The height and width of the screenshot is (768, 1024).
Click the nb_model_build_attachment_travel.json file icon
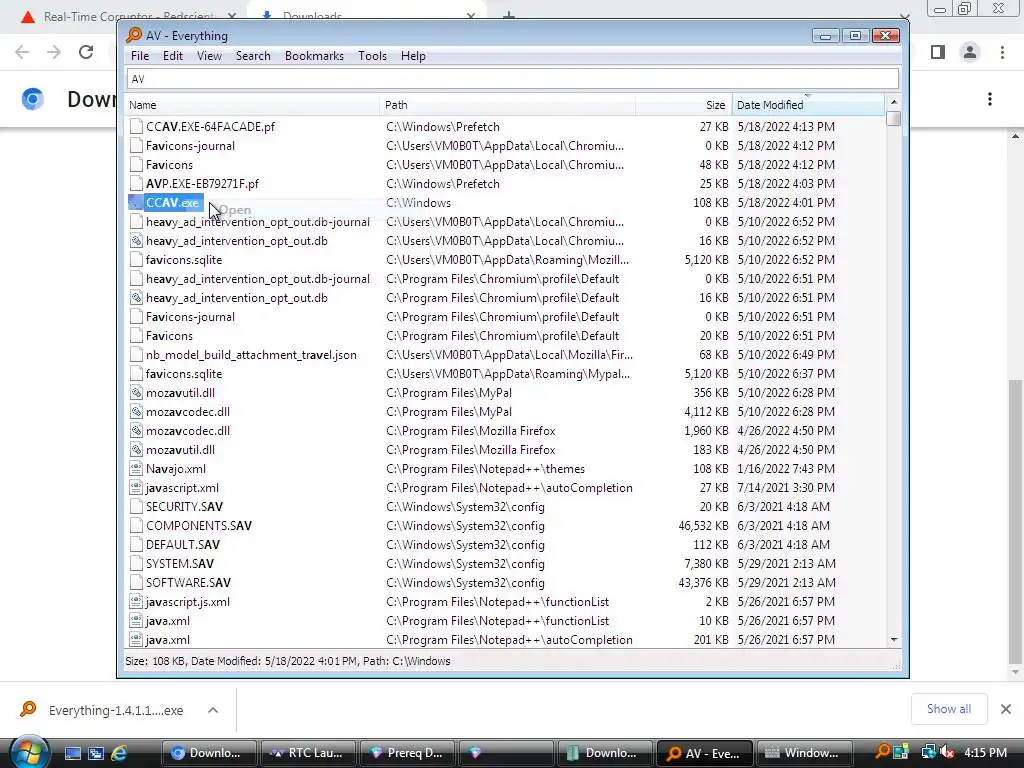click(136, 355)
